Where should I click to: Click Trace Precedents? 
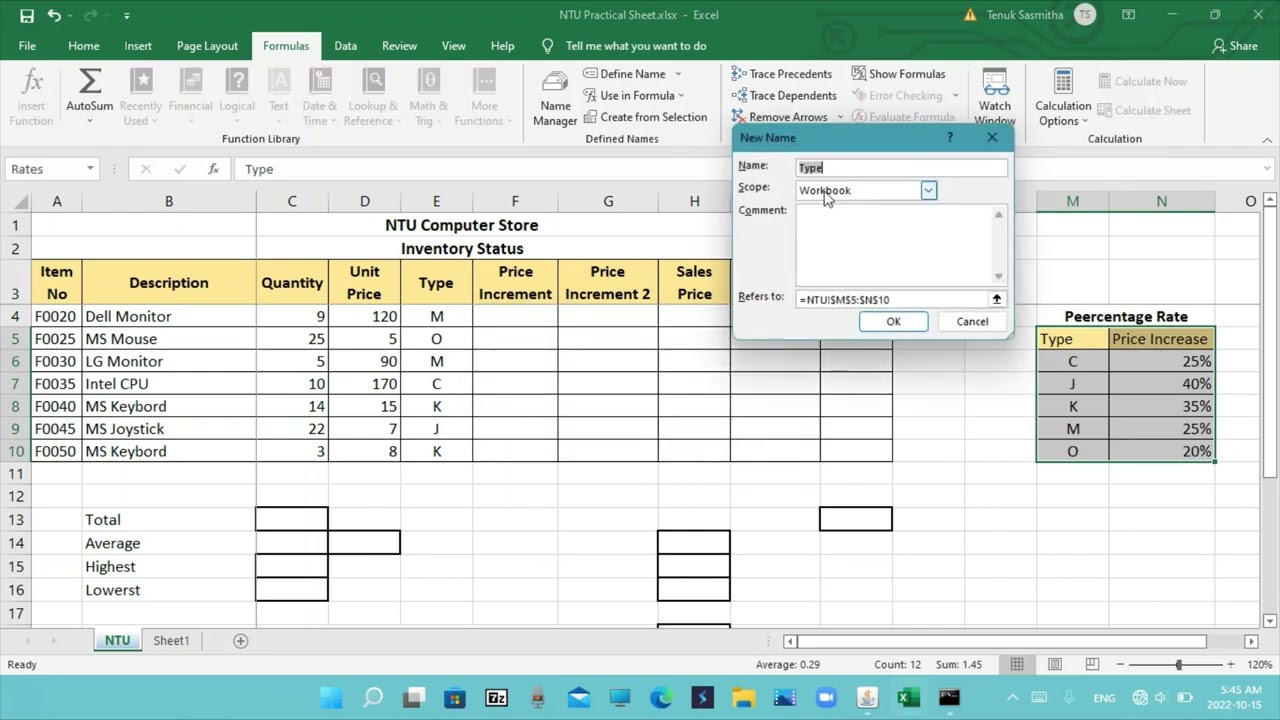(x=782, y=74)
